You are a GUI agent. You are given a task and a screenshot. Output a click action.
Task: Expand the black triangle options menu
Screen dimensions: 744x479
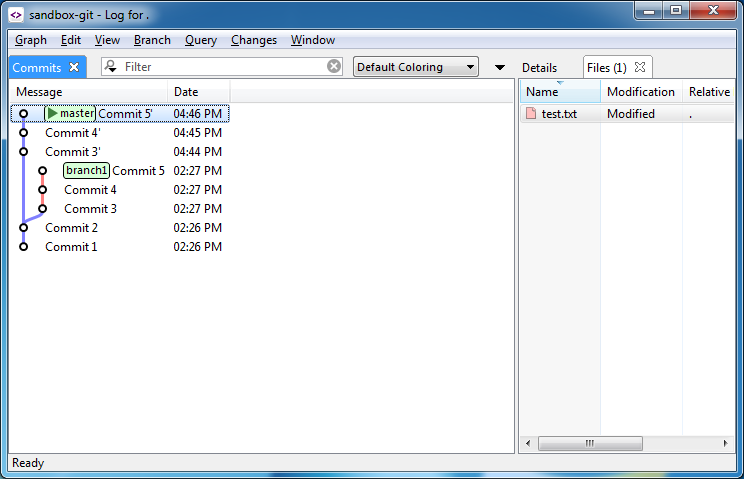[500, 68]
